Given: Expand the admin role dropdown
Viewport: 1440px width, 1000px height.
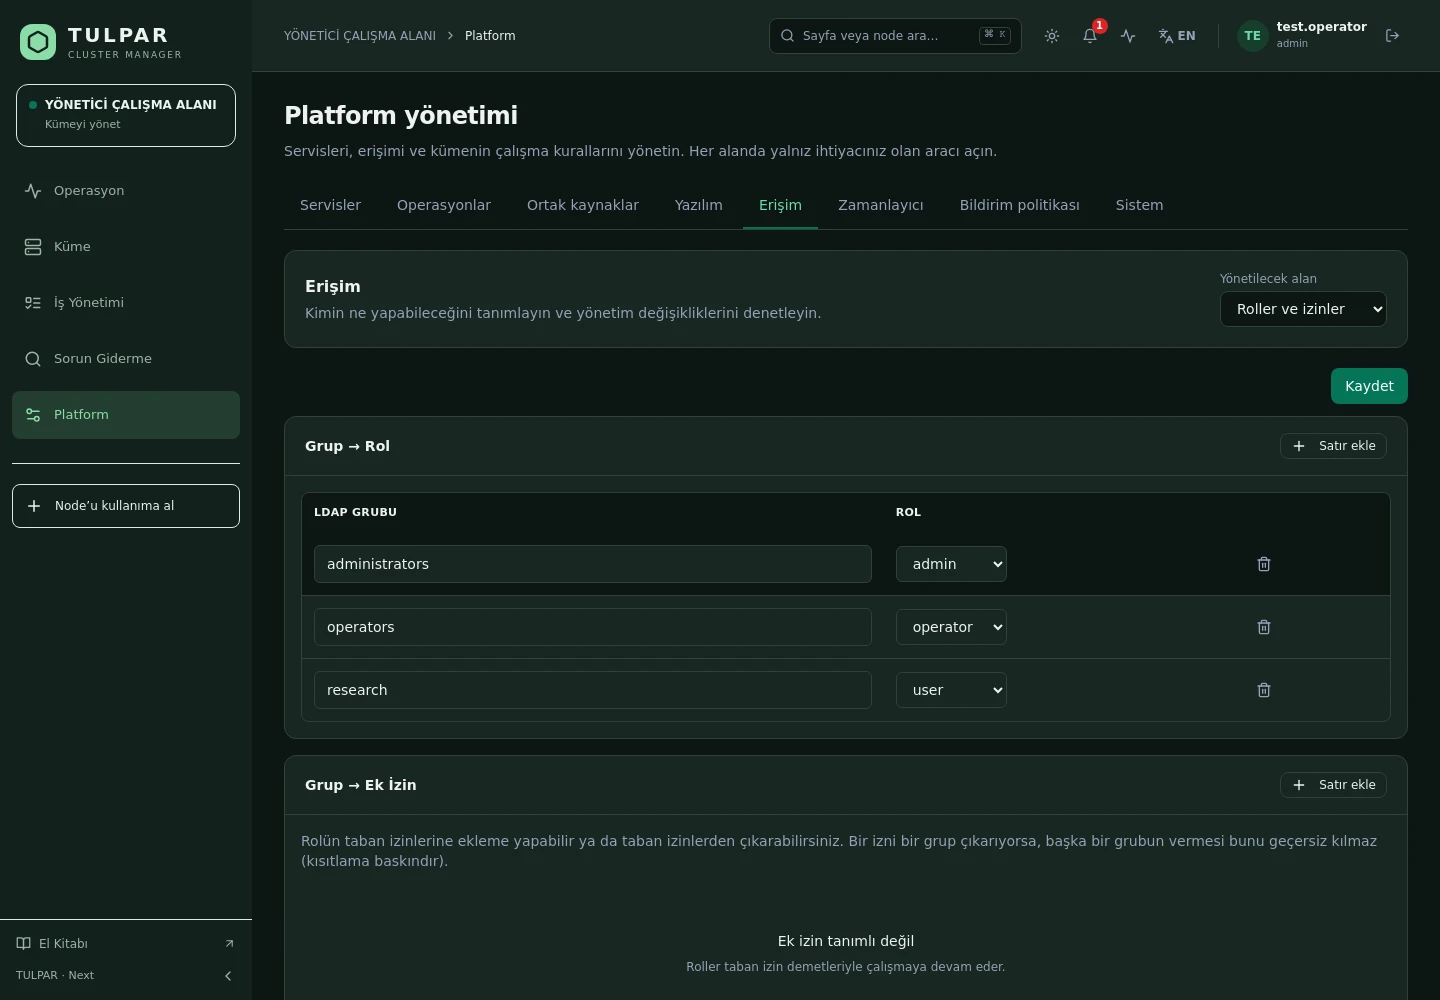Looking at the screenshot, I should point(951,564).
